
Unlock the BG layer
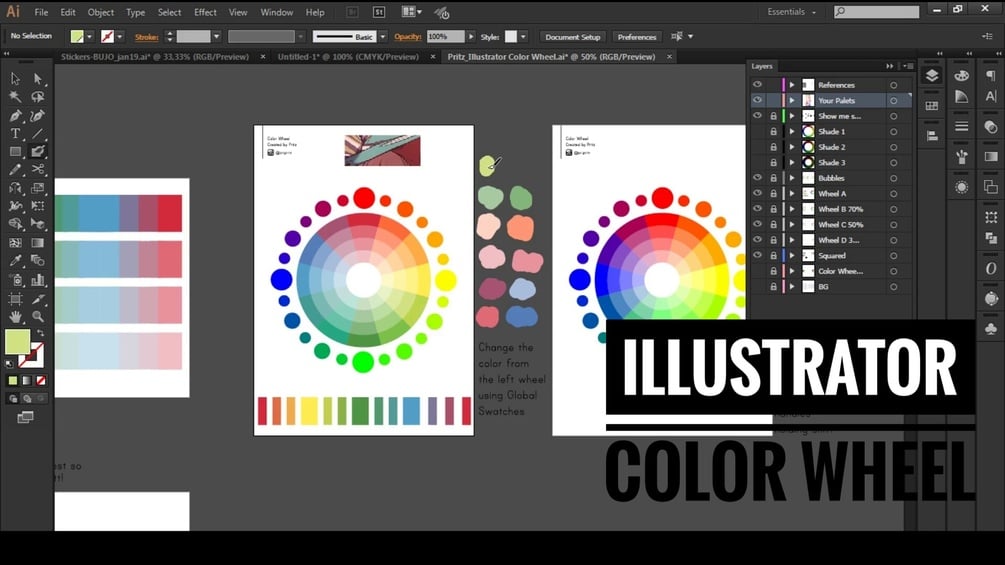click(774, 287)
